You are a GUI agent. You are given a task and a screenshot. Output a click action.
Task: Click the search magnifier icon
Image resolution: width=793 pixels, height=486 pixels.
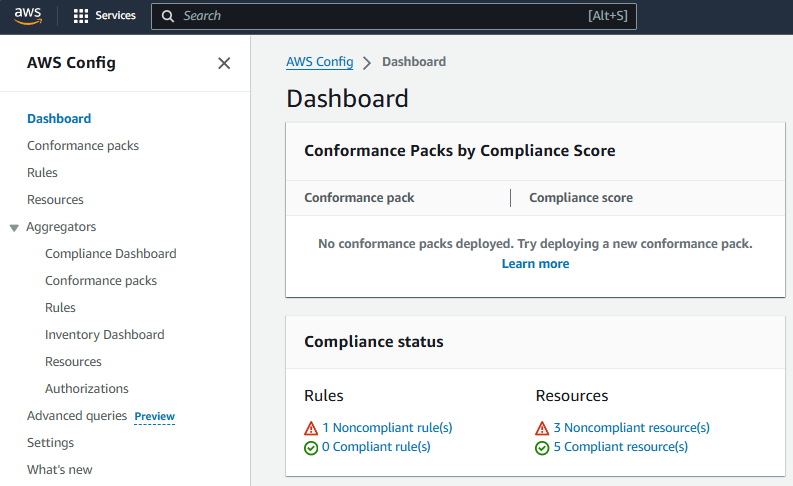pyautogui.click(x=167, y=16)
